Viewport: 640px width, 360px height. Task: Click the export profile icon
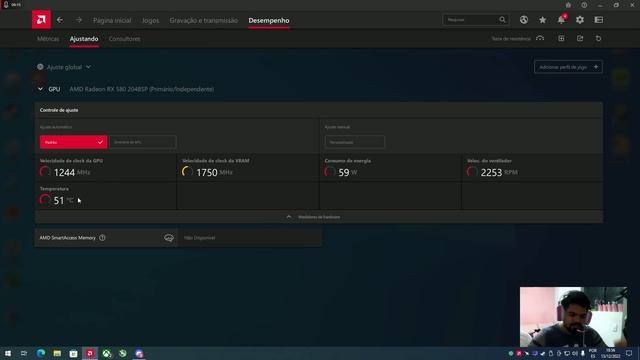(x=580, y=38)
